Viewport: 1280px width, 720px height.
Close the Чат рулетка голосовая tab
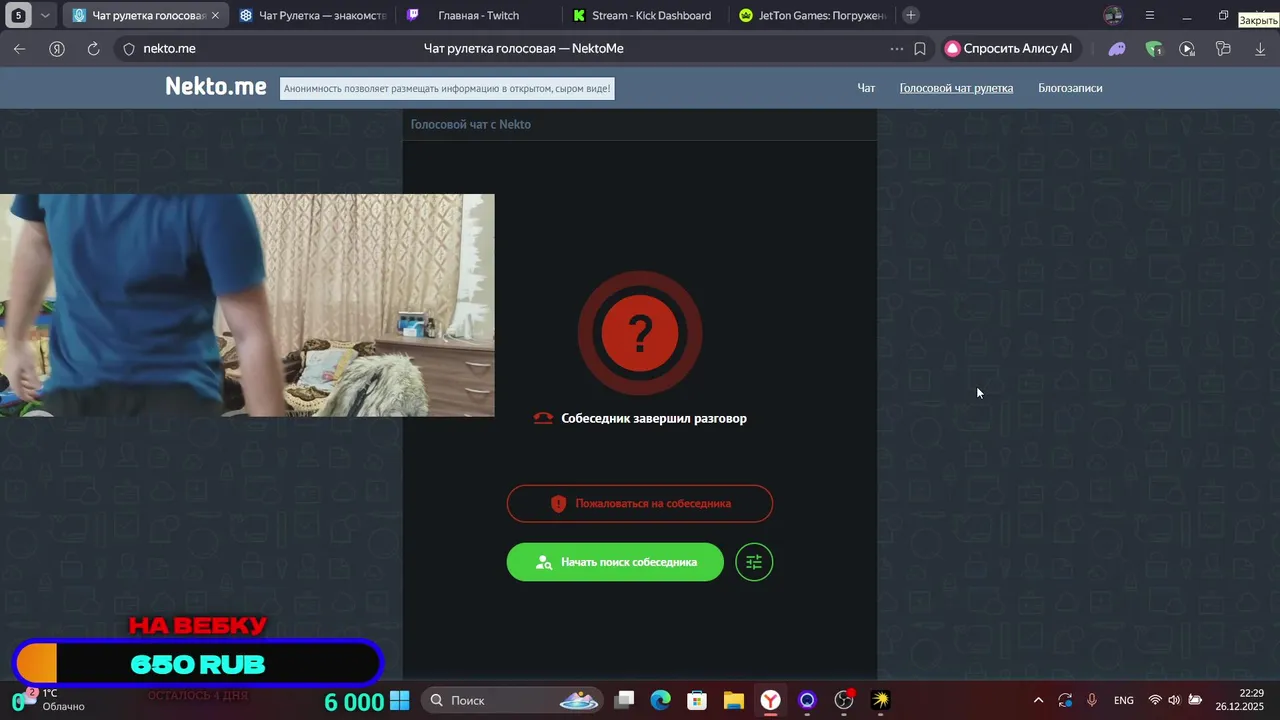[x=214, y=15]
